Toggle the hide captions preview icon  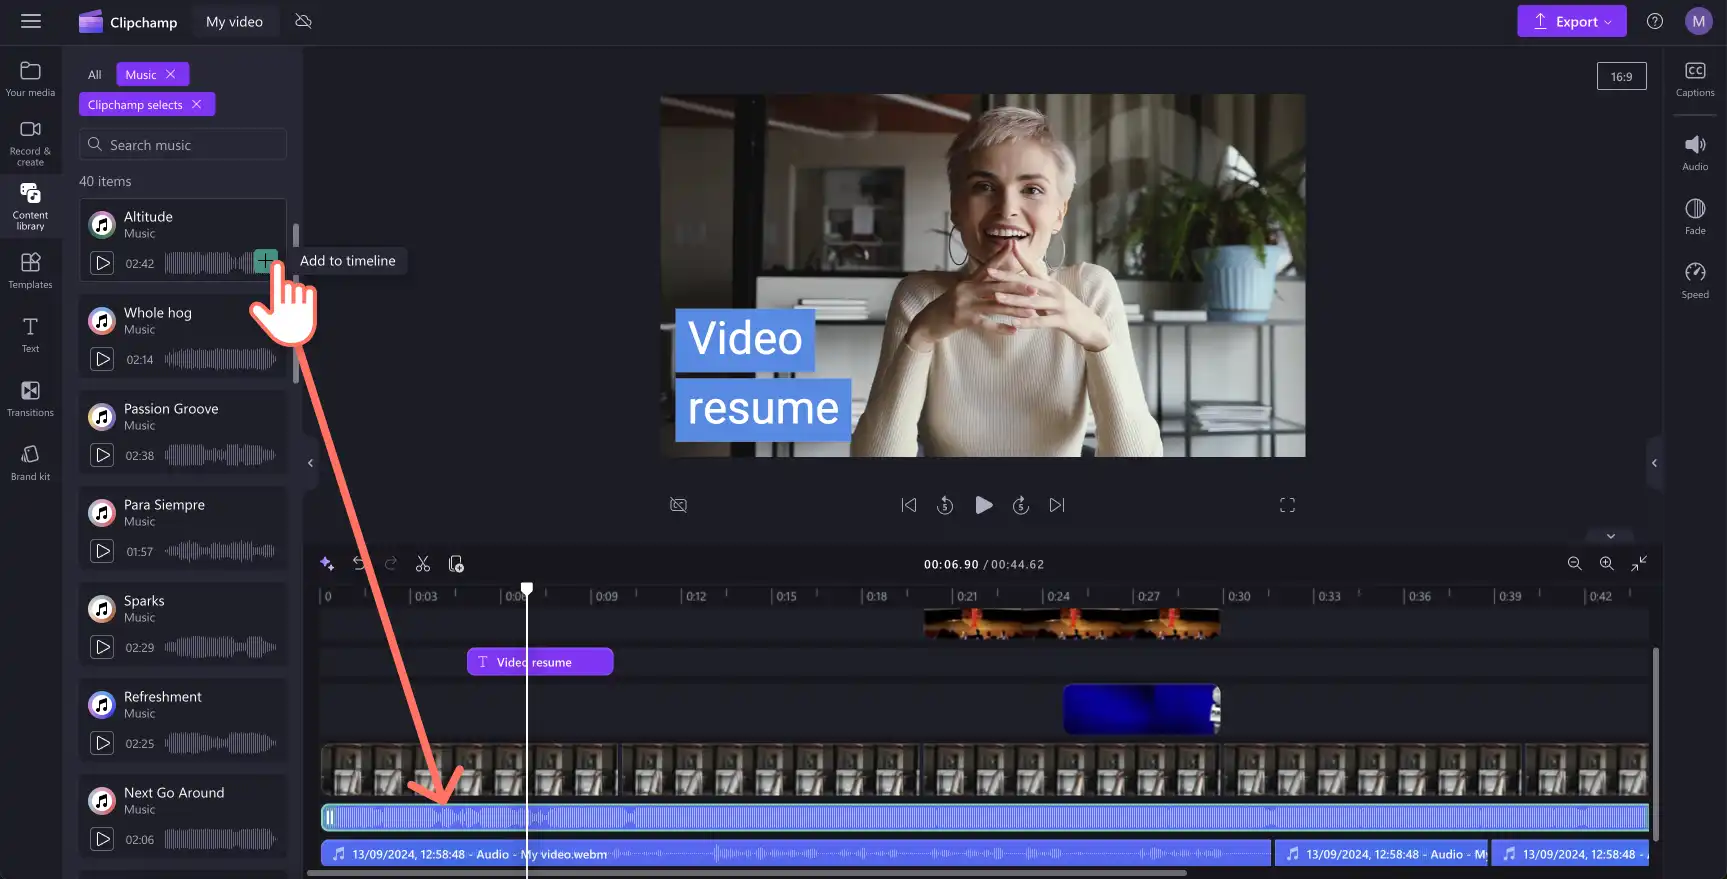tap(678, 505)
